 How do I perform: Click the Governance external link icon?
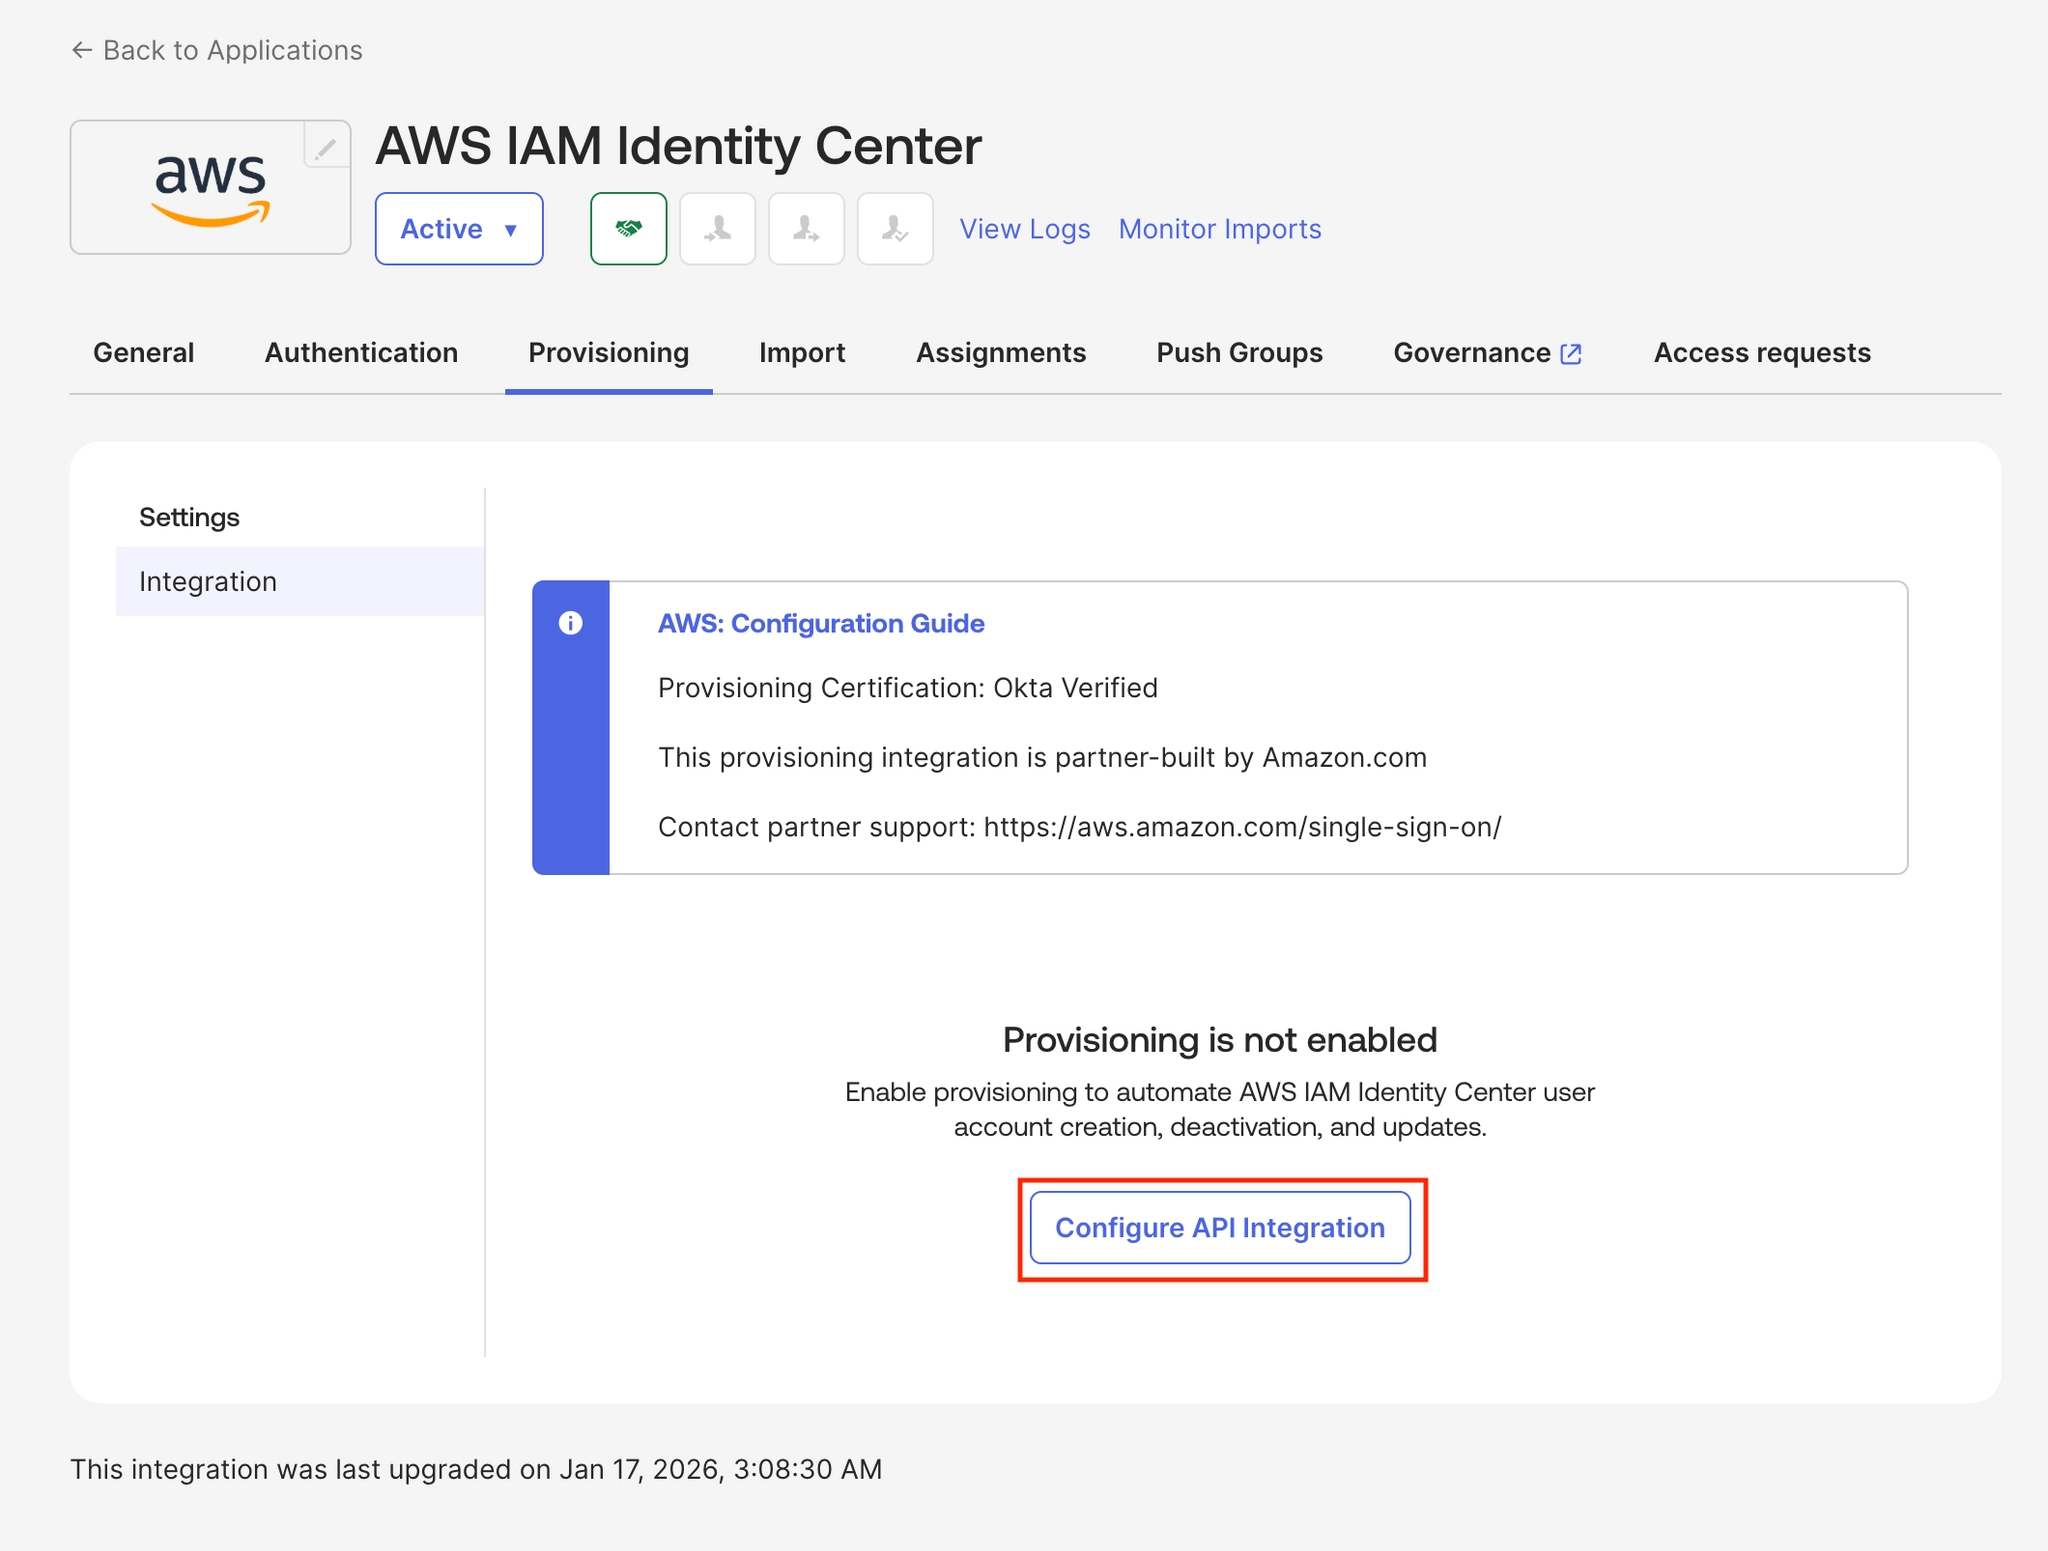point(1571,353)
